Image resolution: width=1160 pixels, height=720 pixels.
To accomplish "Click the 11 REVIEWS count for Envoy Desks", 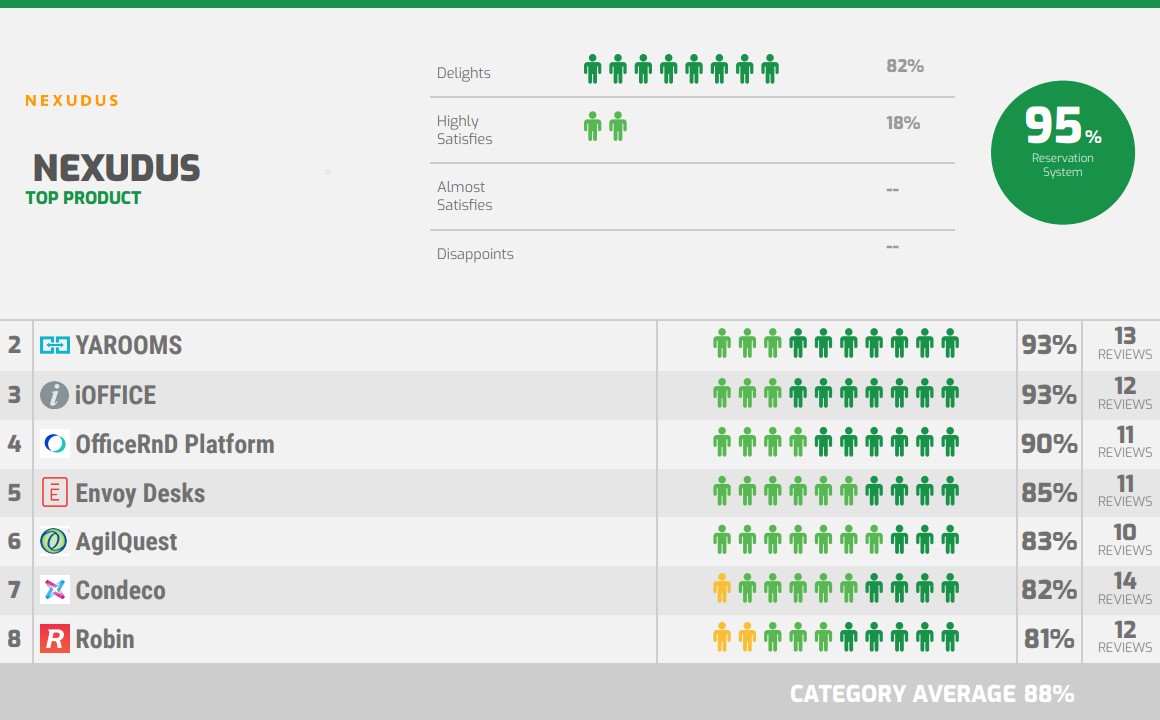I will 1124,491.
